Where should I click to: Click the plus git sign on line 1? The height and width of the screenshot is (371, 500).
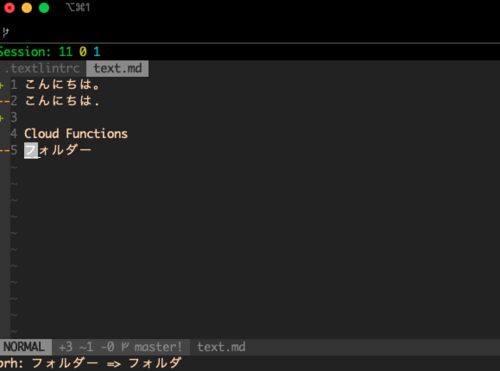(x=2, y=85)
